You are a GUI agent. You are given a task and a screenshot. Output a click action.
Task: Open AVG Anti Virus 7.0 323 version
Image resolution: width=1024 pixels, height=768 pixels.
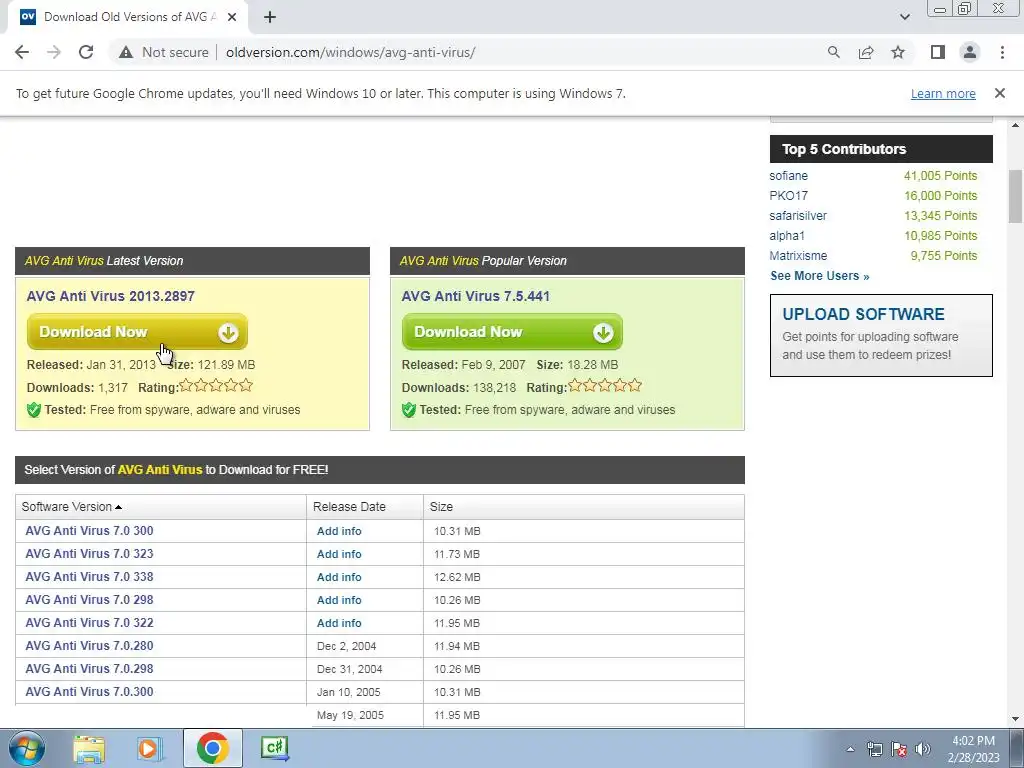tap(89, 554)
